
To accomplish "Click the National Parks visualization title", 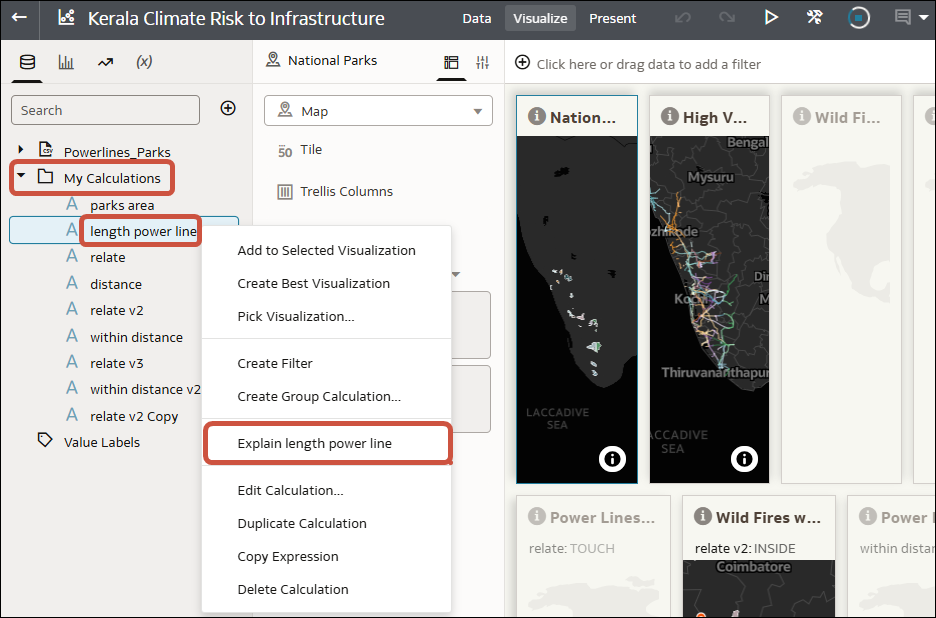I will 332,60.
